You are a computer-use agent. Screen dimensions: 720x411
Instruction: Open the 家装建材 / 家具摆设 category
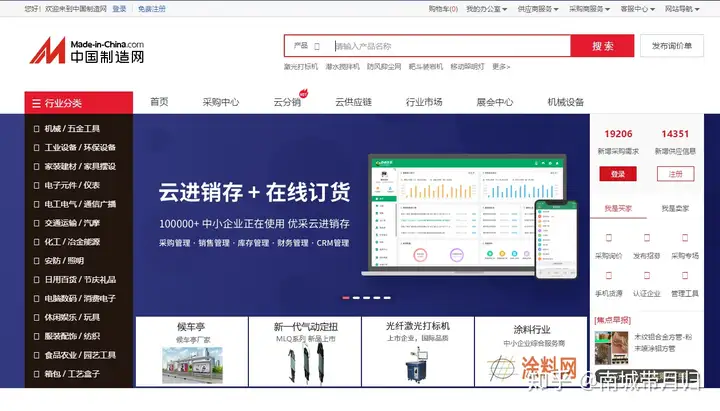[80, 167]
